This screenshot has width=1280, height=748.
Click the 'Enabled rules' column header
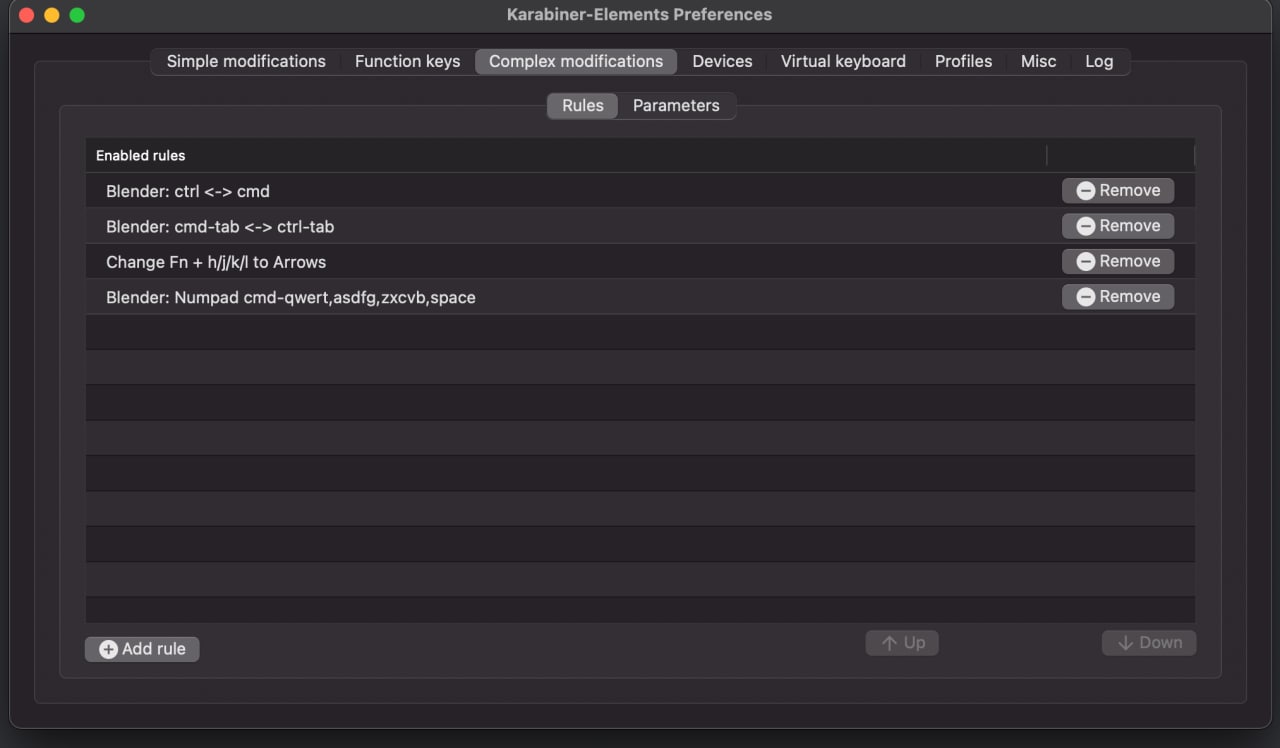point(566,155)
